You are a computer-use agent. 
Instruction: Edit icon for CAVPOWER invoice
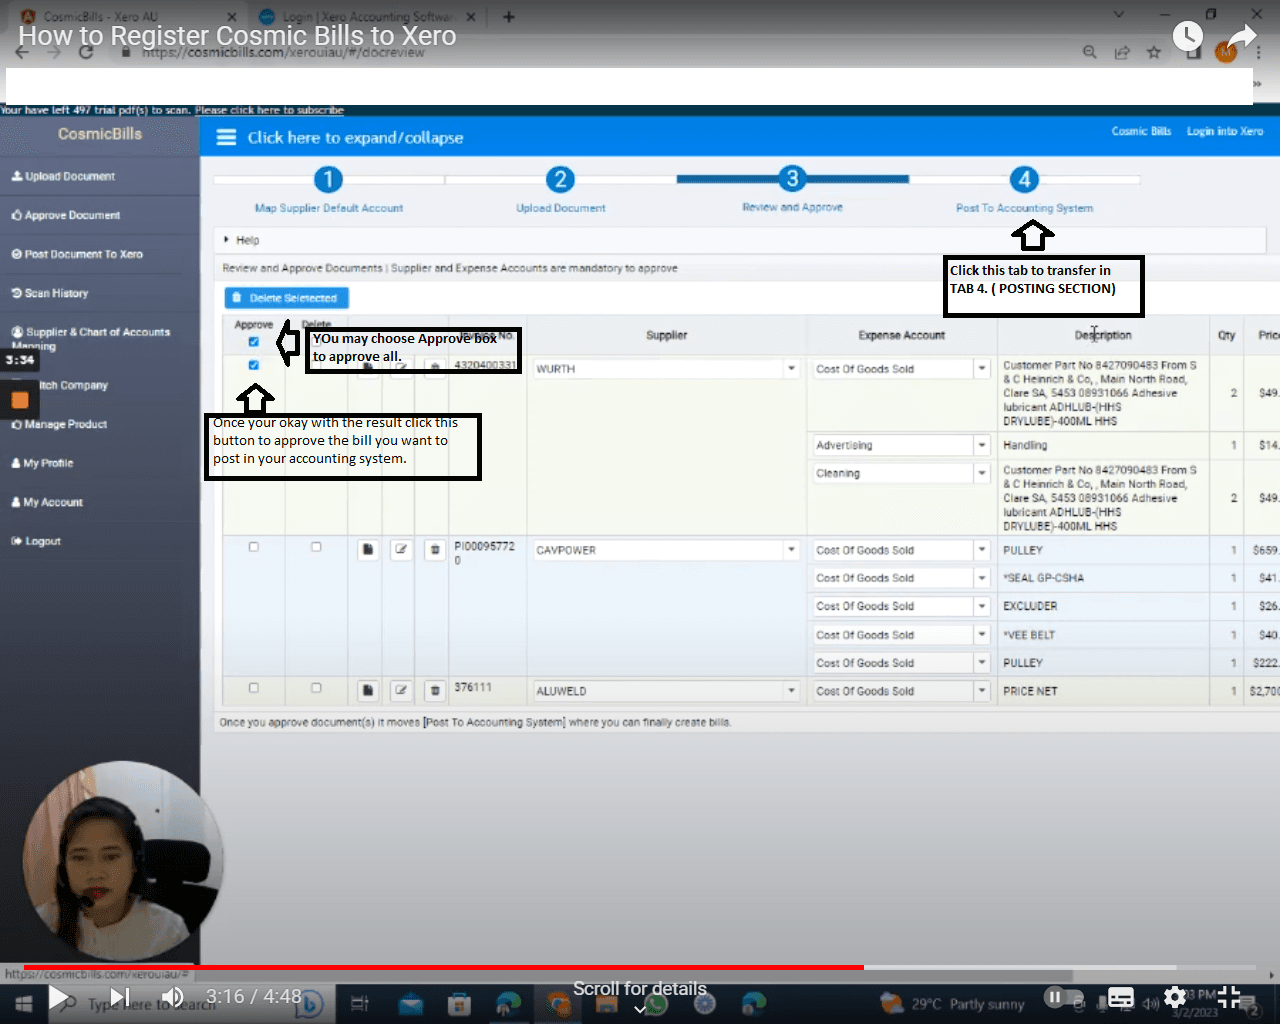tap(401, 549)
